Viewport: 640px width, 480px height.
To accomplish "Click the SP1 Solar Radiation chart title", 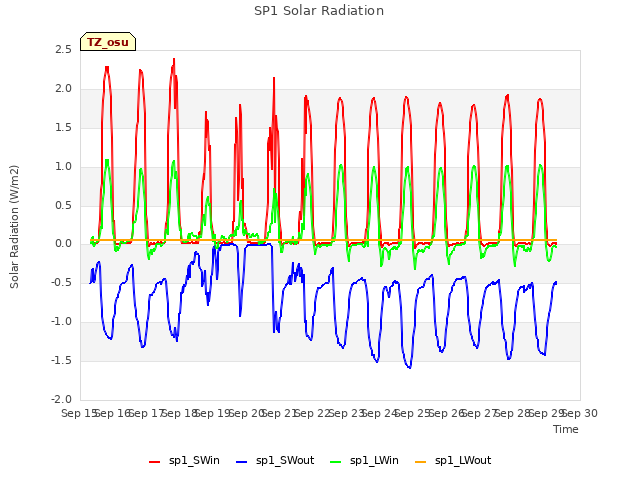I will [319, 11].
